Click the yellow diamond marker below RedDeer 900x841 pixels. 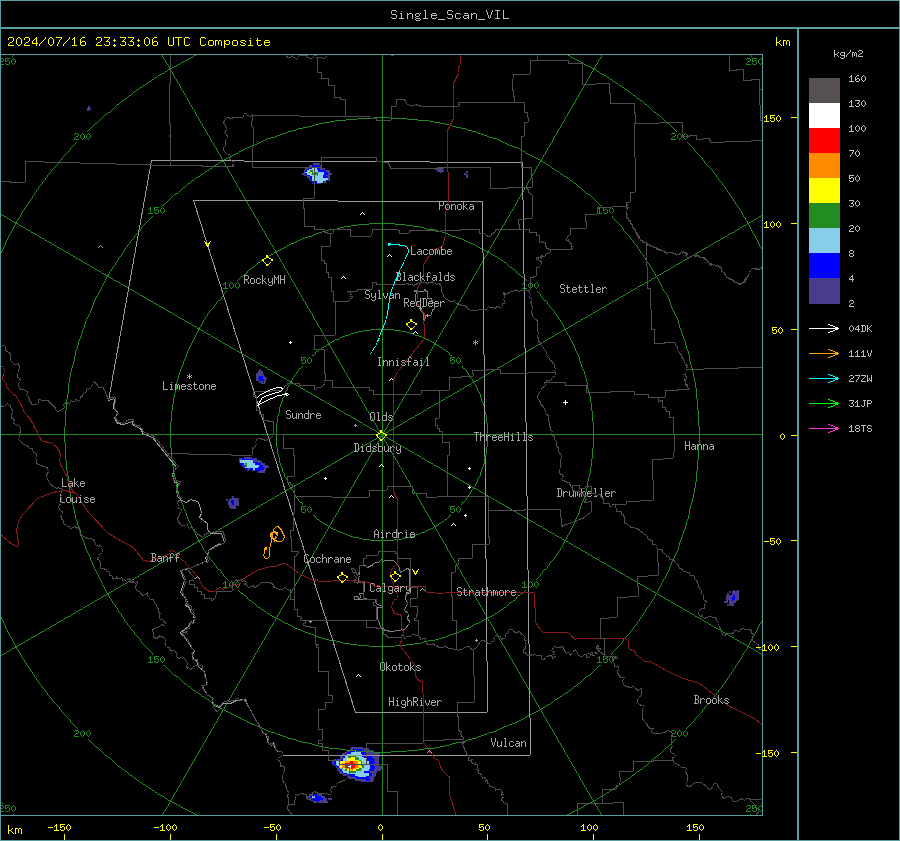412,325
